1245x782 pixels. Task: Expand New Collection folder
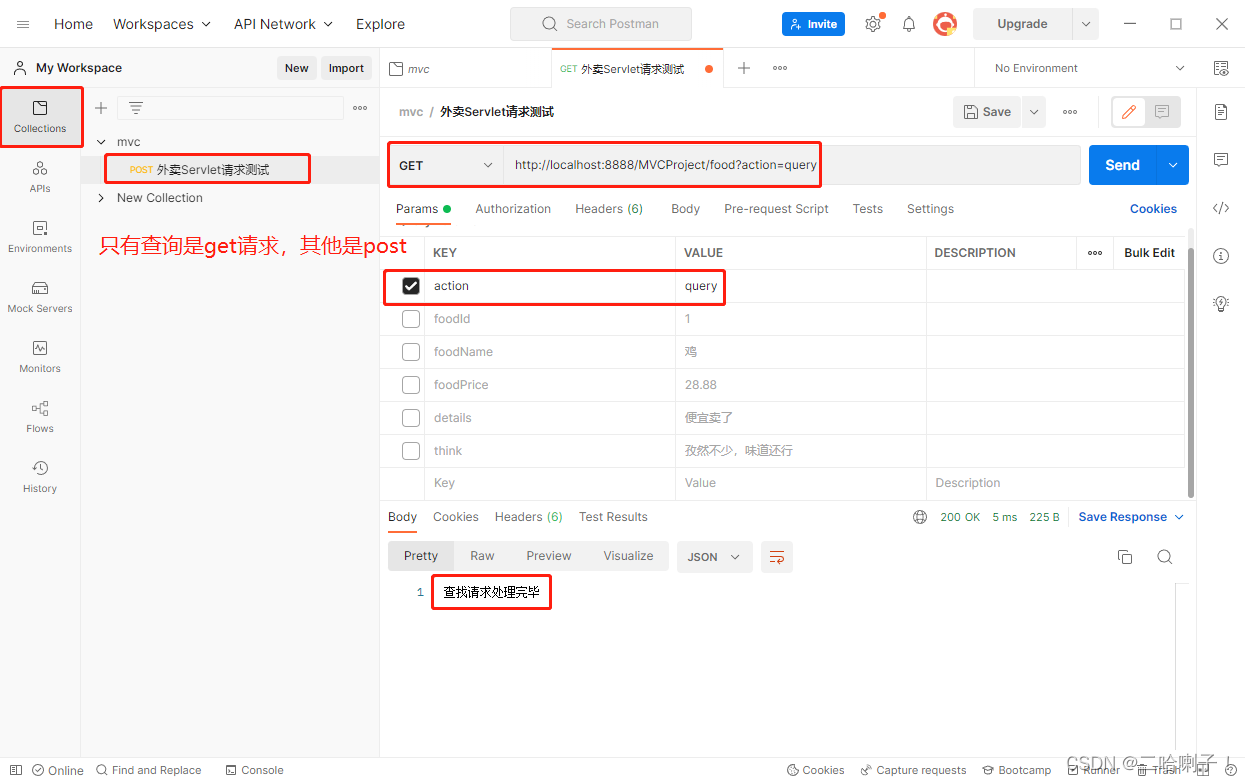point(102,198)
